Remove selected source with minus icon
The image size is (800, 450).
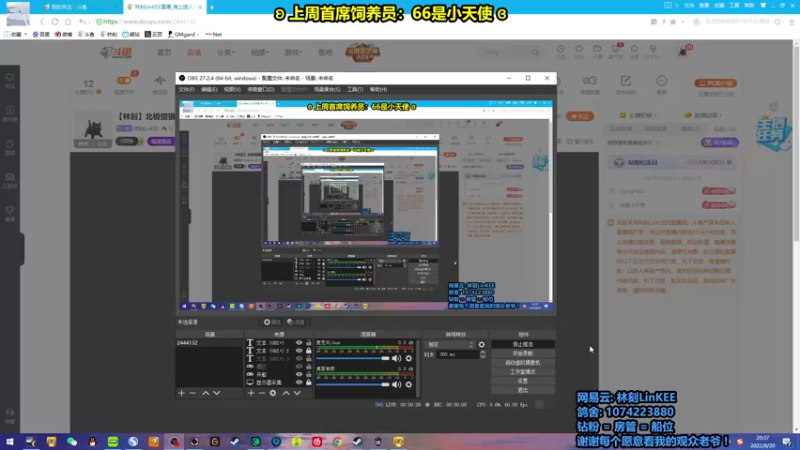262,393
